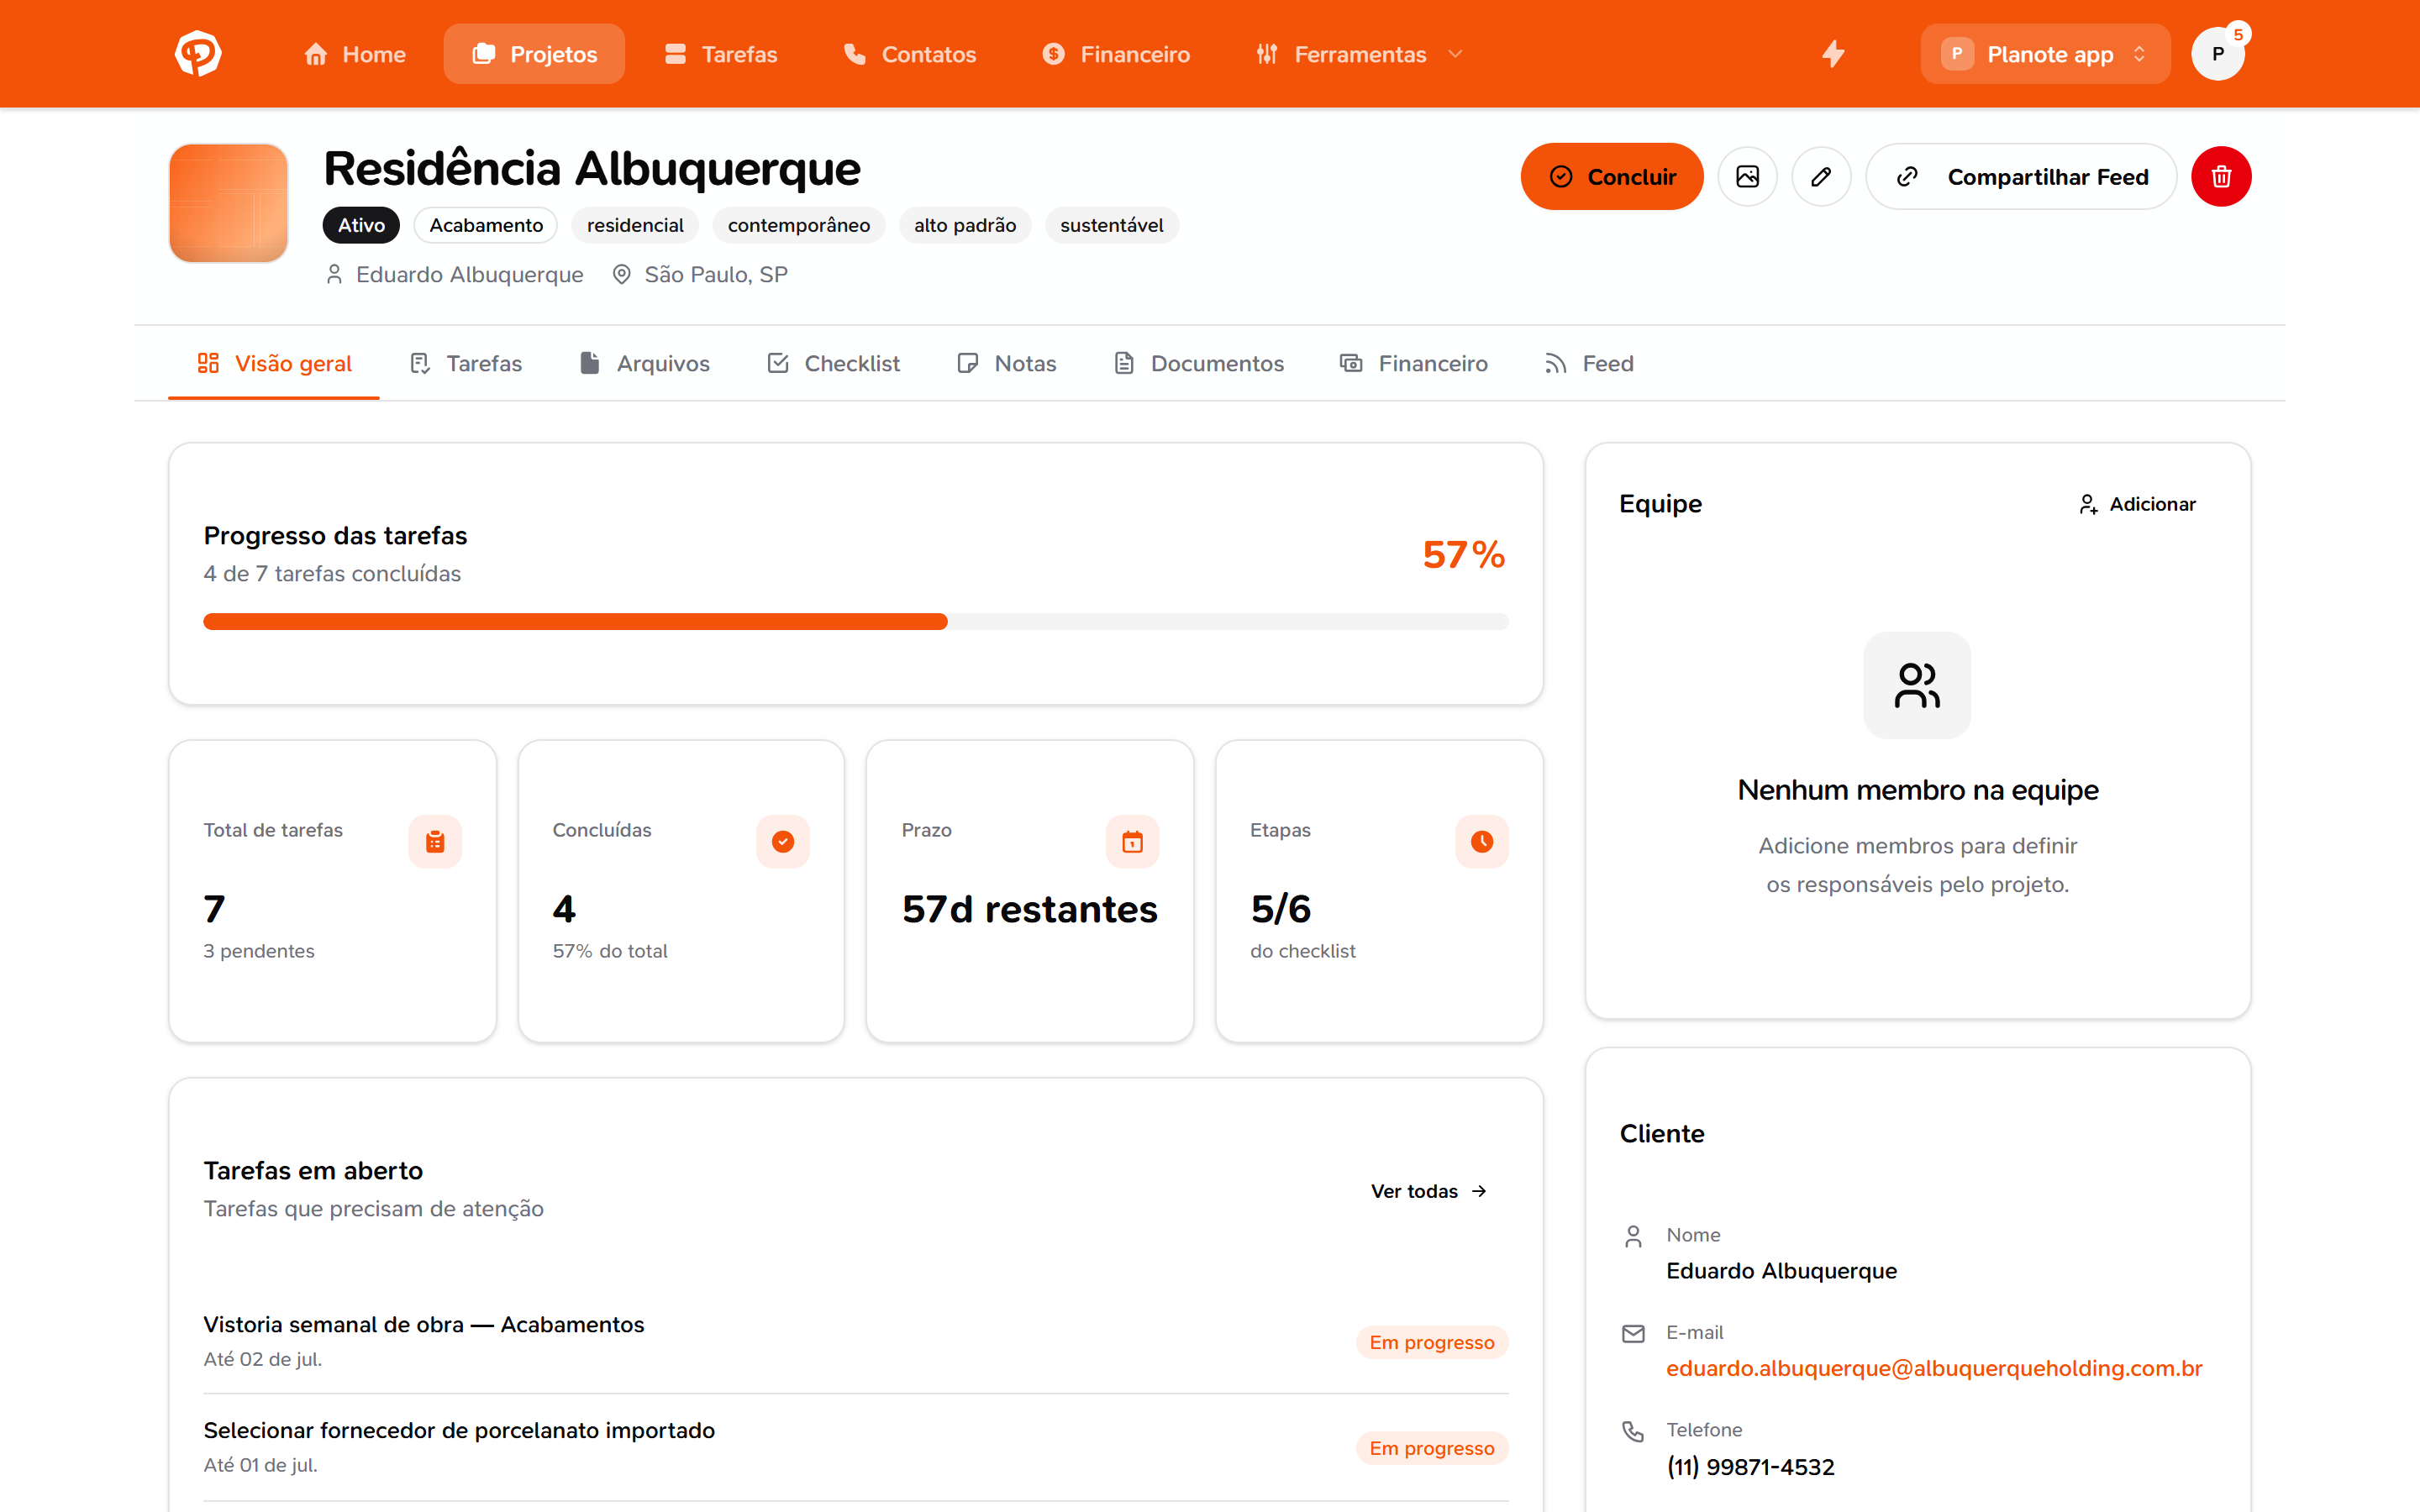The height and width of the screenshot is (1512, 2420).
Task: Click Em progresso badge for Vistoria semanal
Action: (x=1432, y=1343)
